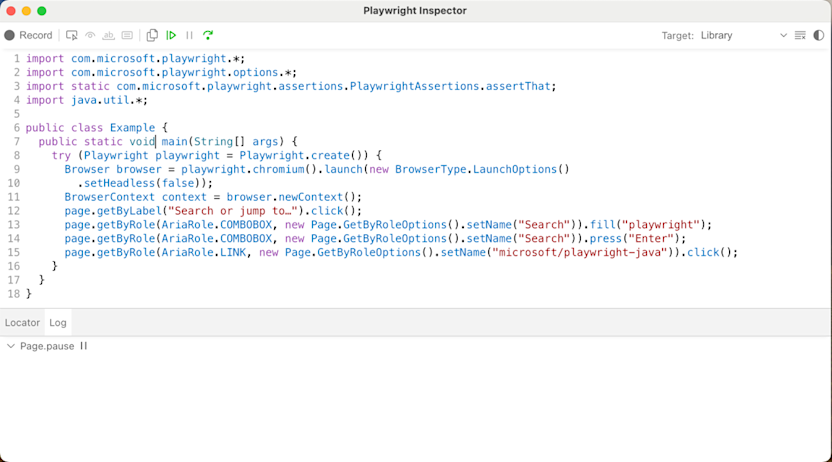
Task: Click the code line 'import java.util.*;'
Action: click(87, 100)
